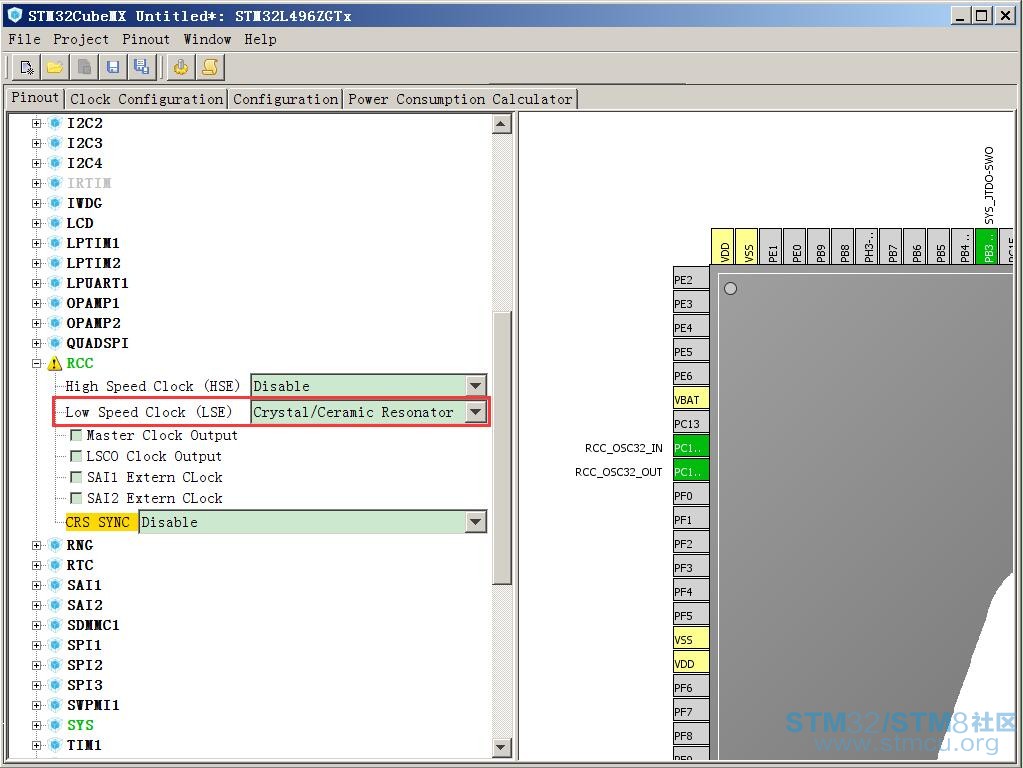Enable the Master Clock Output checkbox
The image size is (1023, 768).
76,435
